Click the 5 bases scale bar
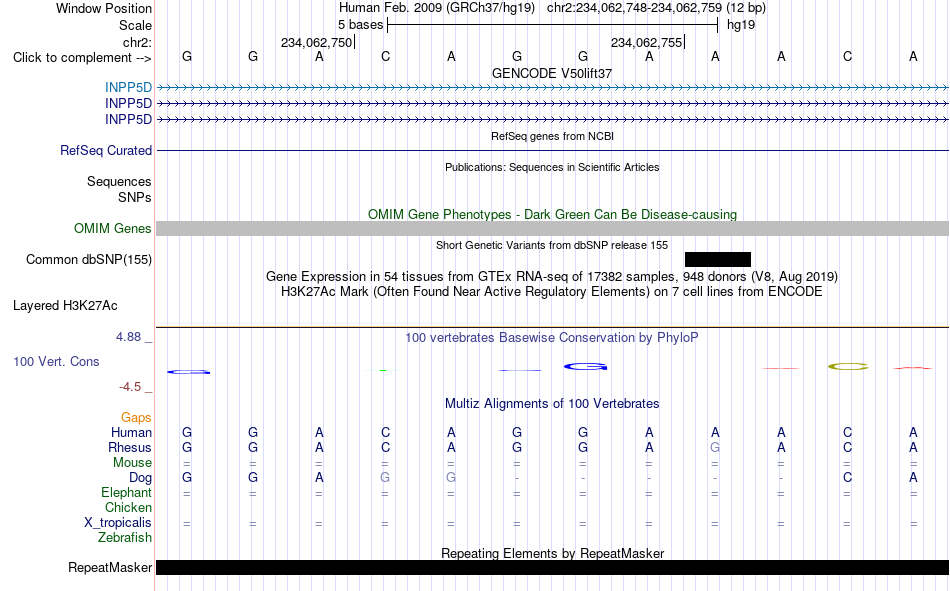 click(553, 25)
